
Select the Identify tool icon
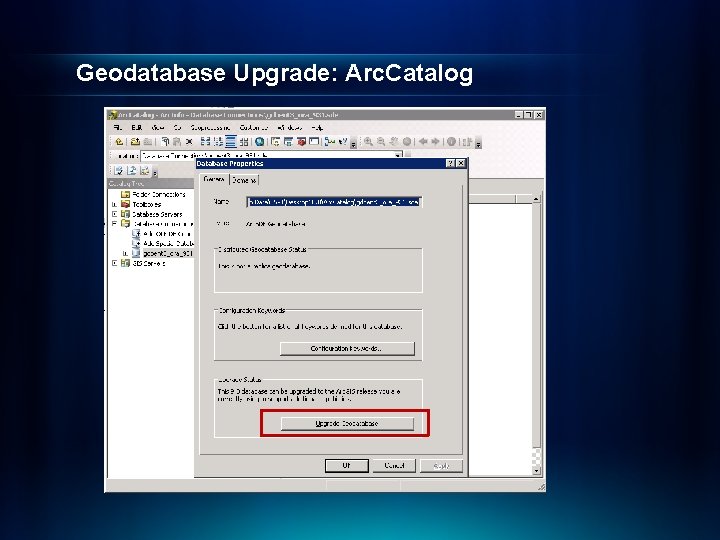451,142
